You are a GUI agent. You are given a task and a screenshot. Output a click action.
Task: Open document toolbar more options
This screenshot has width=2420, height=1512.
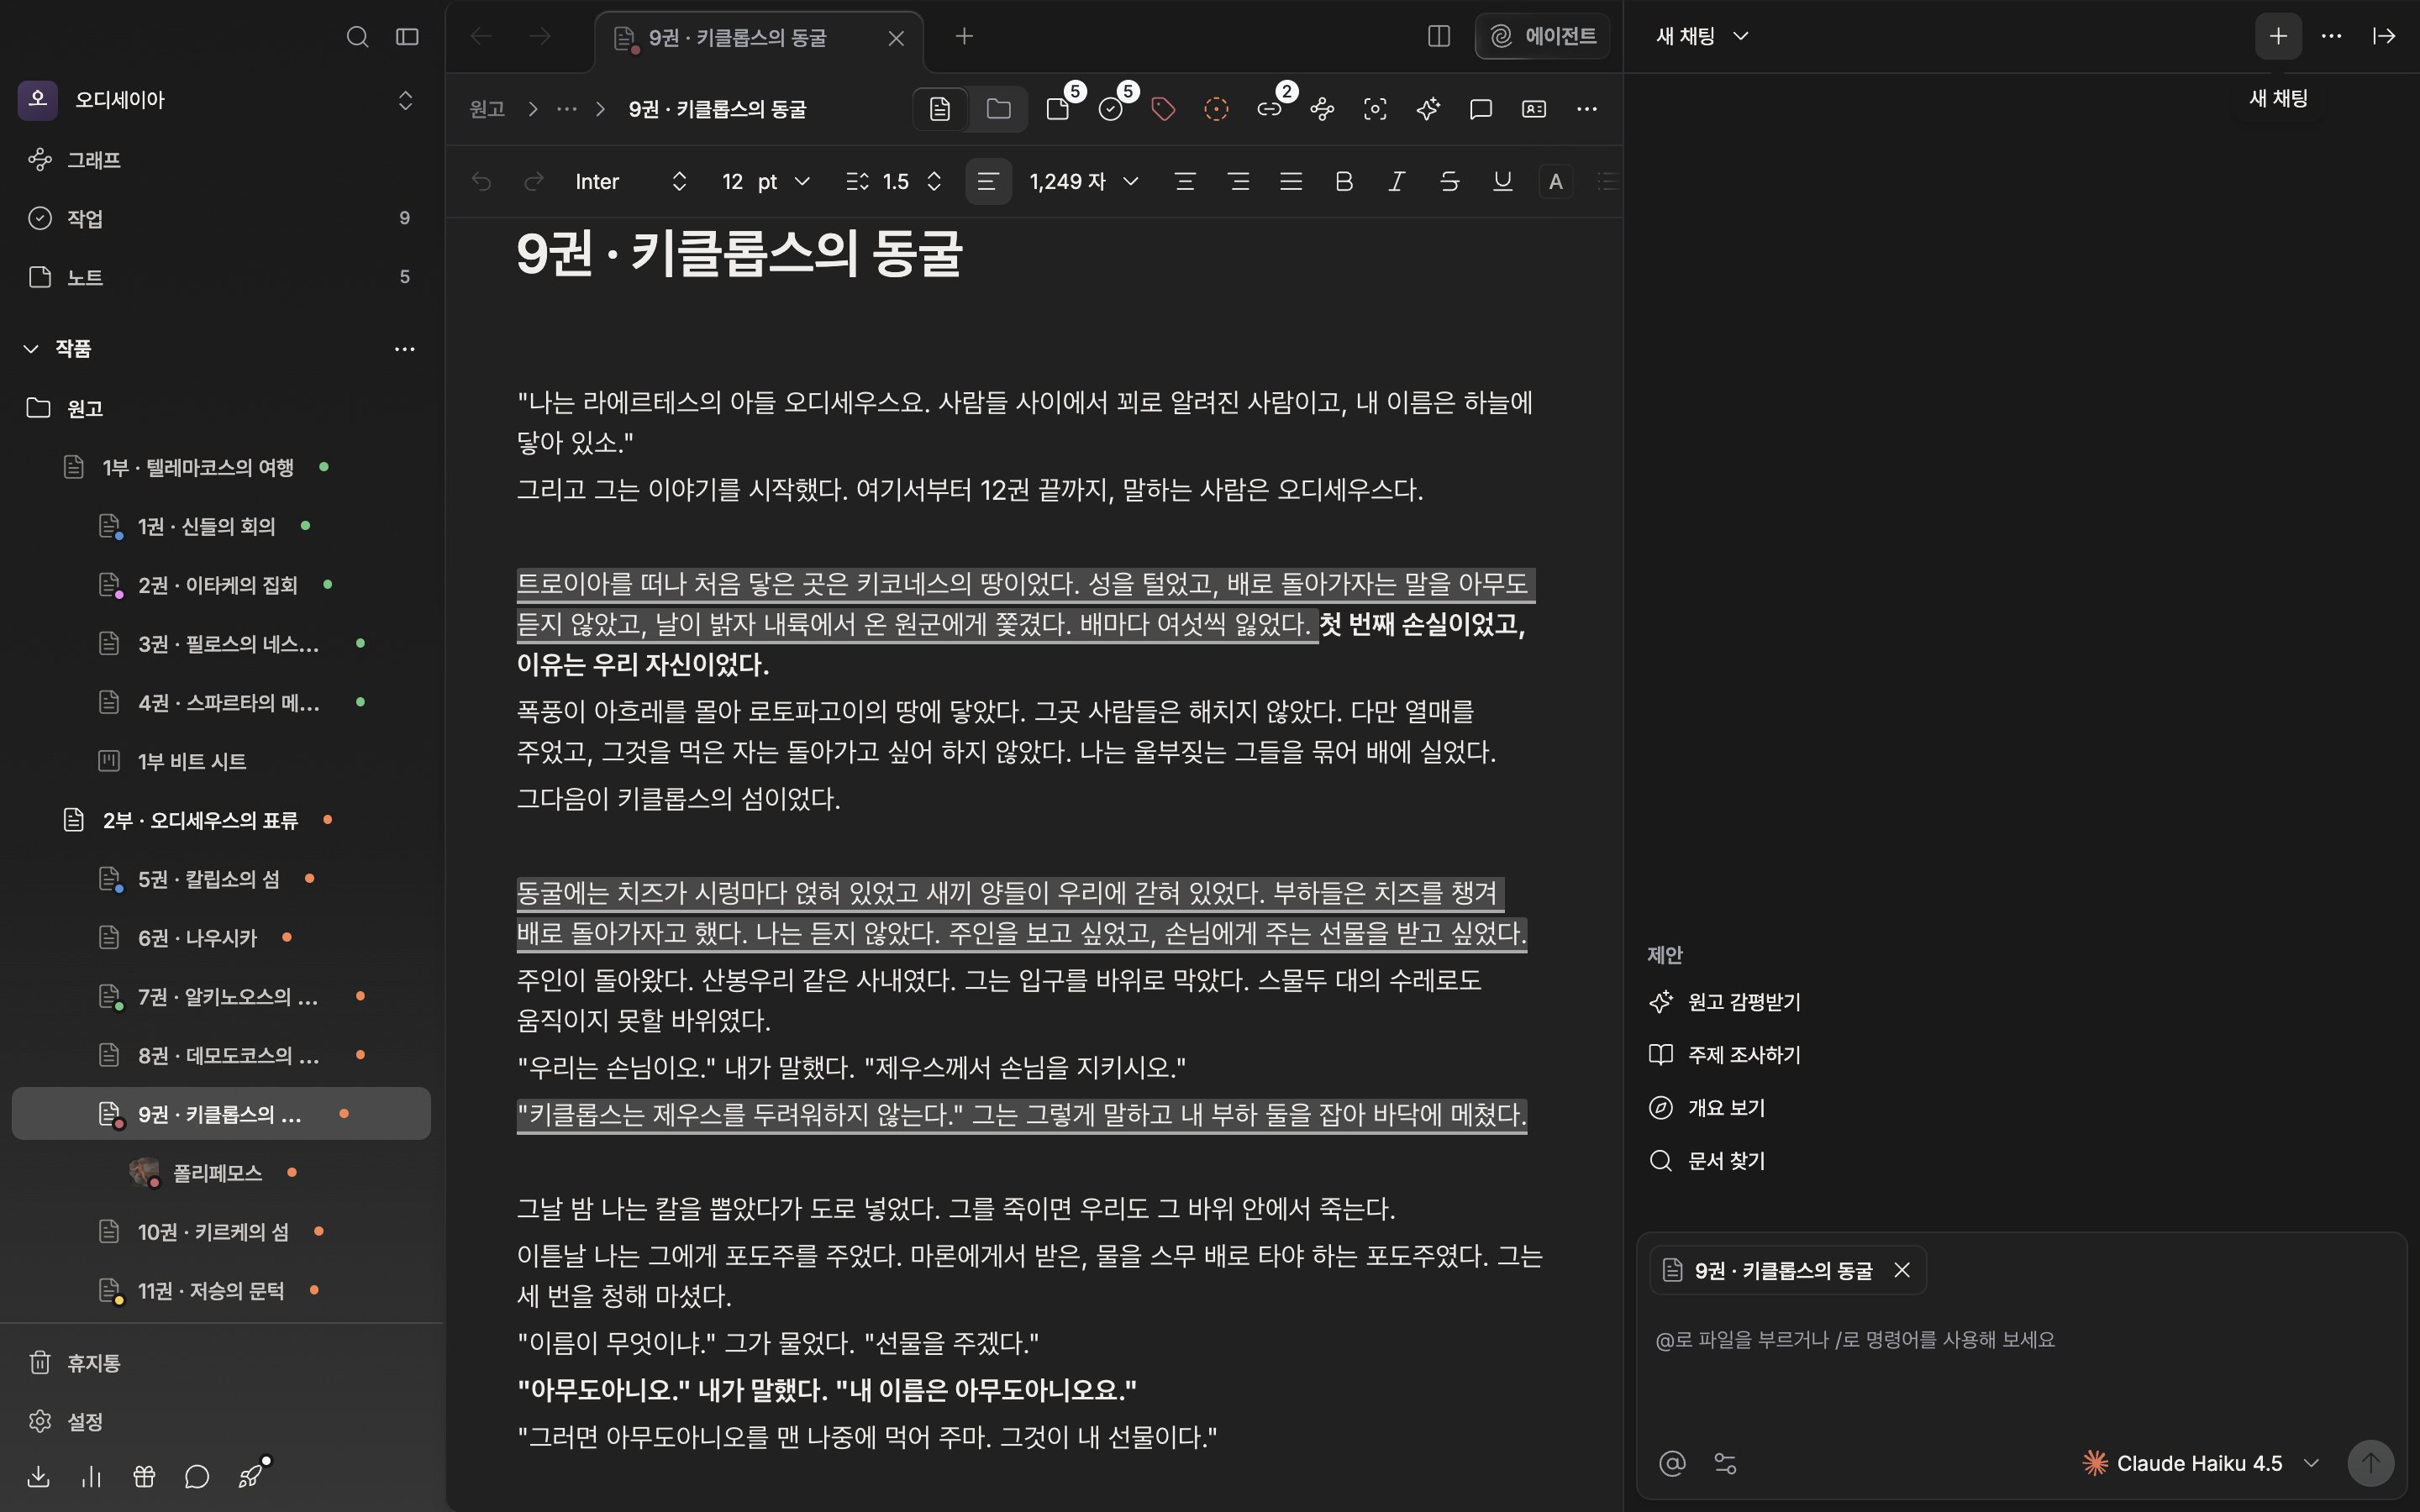[1587, 109]
